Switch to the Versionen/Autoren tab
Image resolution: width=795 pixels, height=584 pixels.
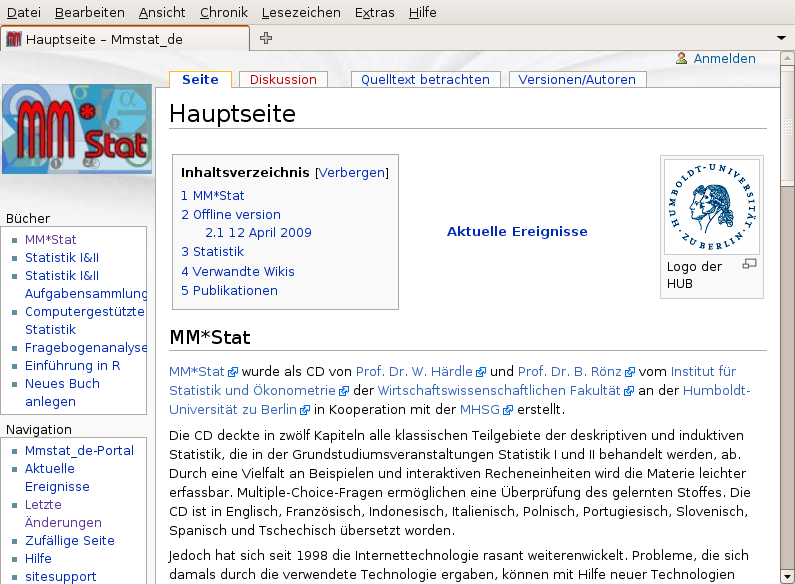577,80
